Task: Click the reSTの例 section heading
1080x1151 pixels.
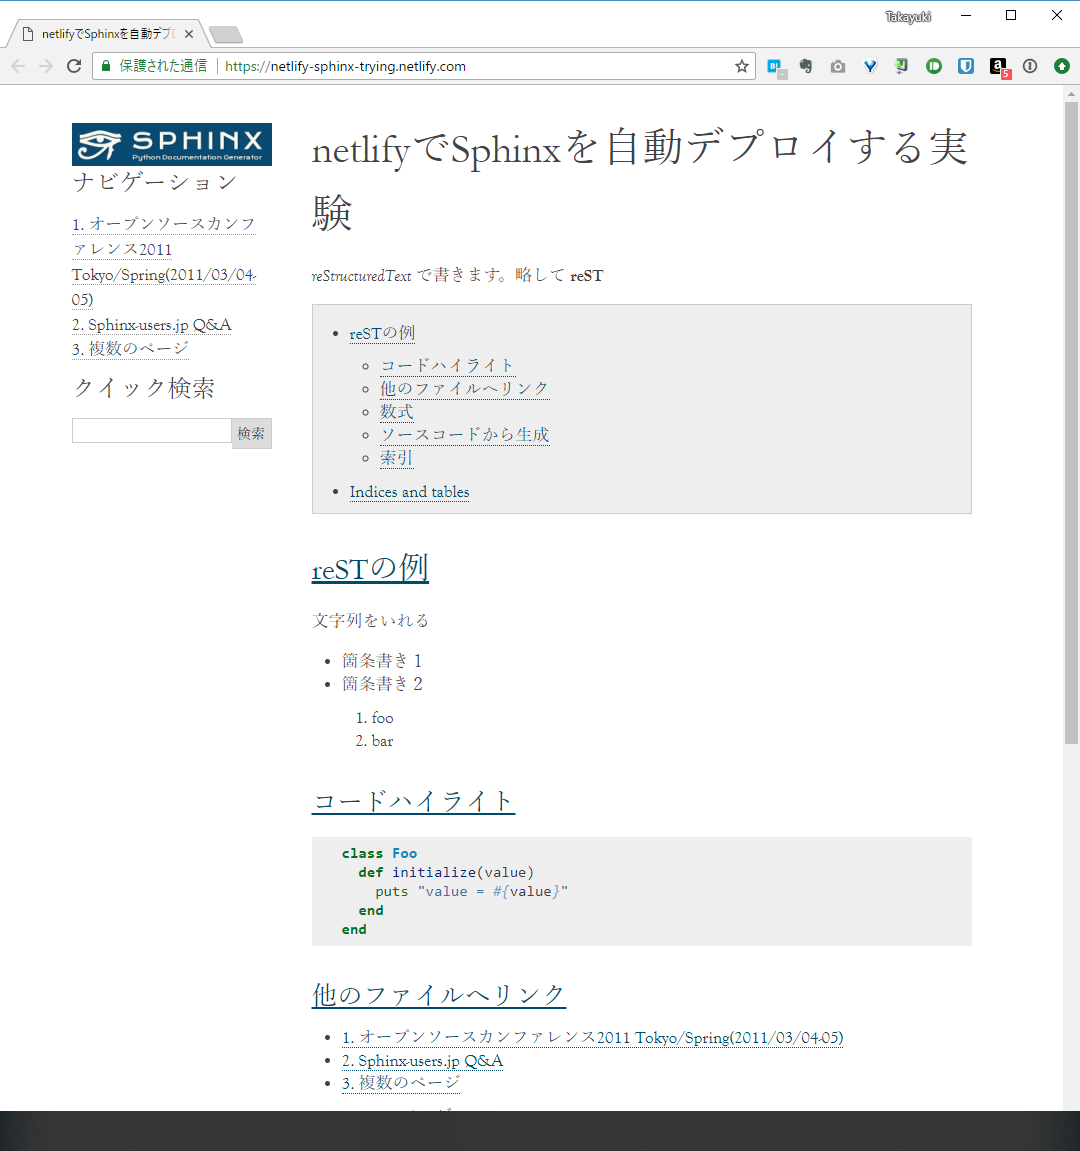Action: pos(370,568)
